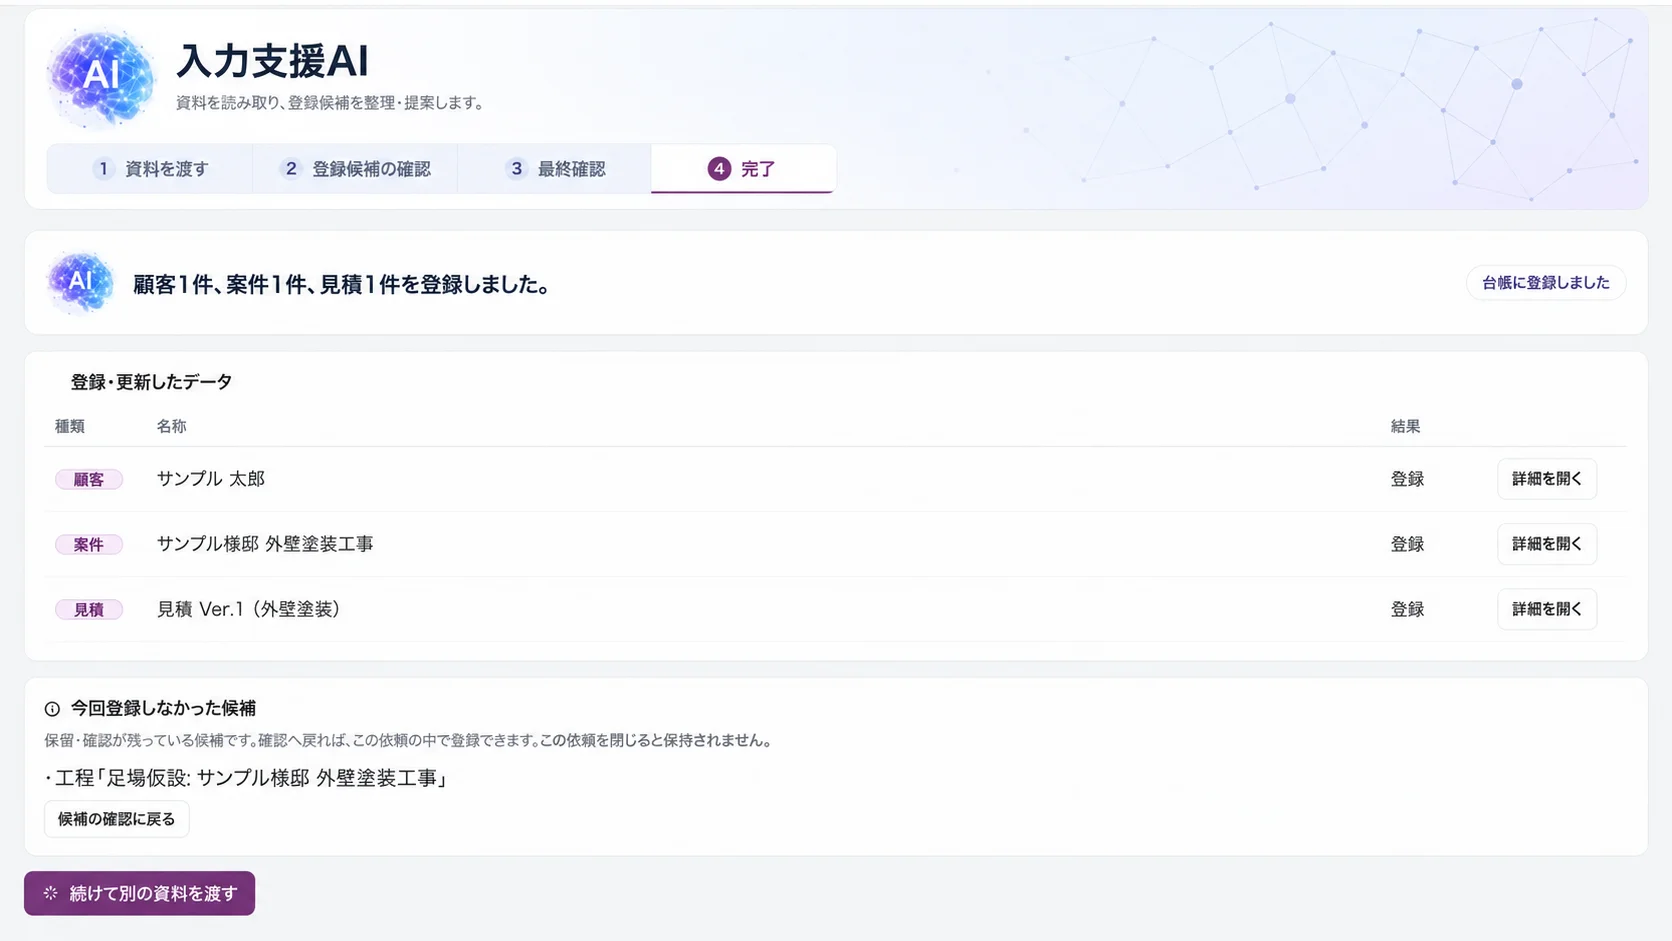The width and height of the screenshot is (1672, 941).
Task: Select step 4 完了 tab
Action: 743,169
